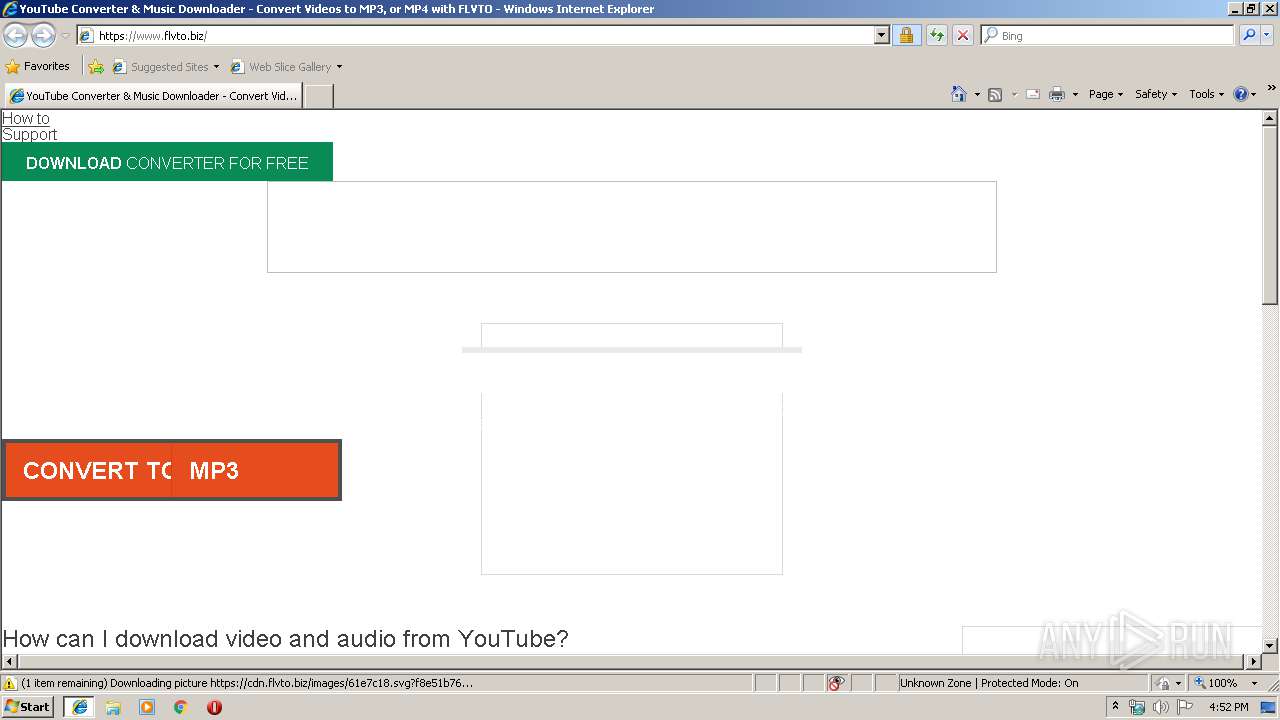
Task: Read 'How can I download video' heading
Action: point(285,638)
